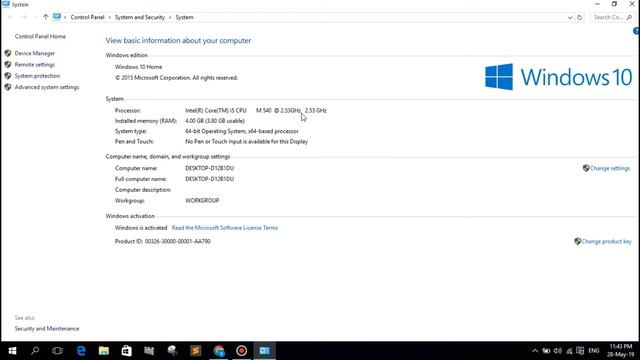Open the Store app from taskbar

pyautogui.click(x=127, y=351)
